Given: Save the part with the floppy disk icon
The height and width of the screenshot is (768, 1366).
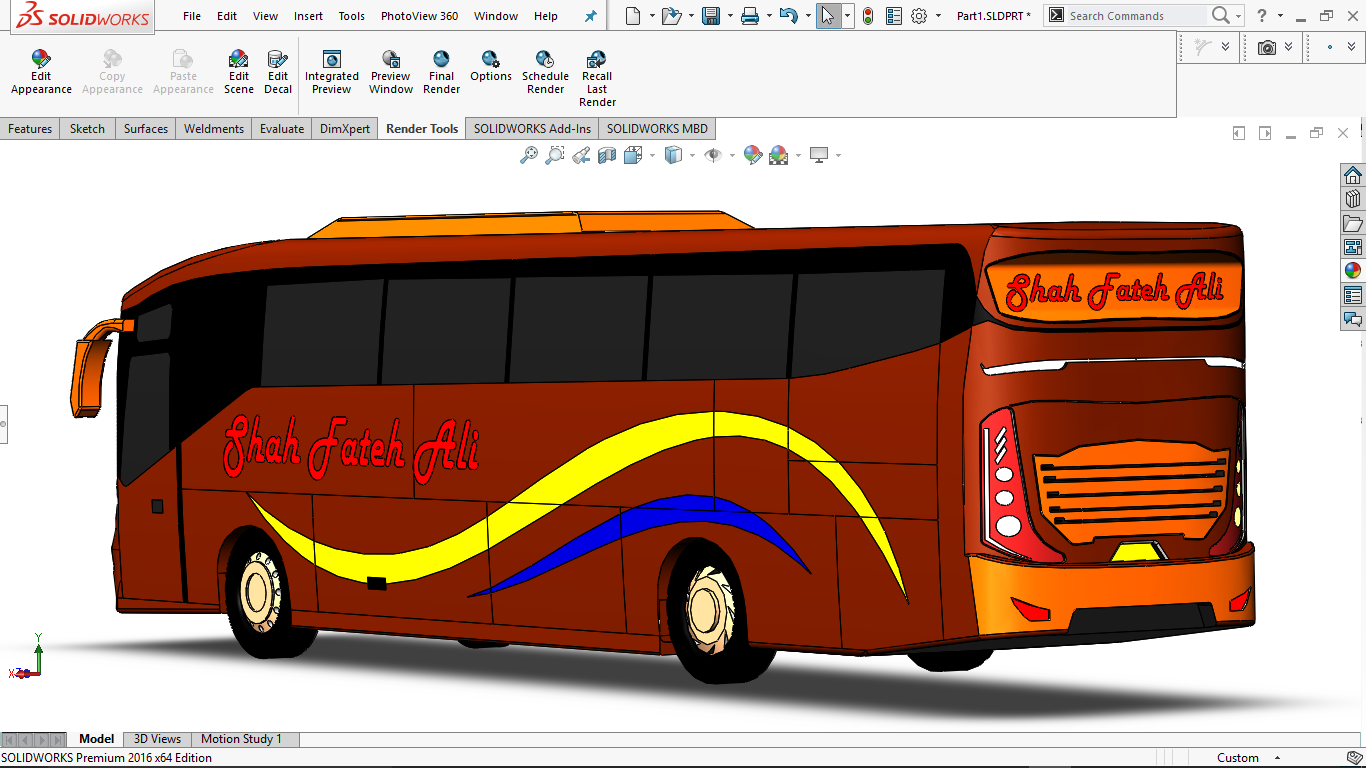Looking at the screenshot, I should click(x=711, y=16).
